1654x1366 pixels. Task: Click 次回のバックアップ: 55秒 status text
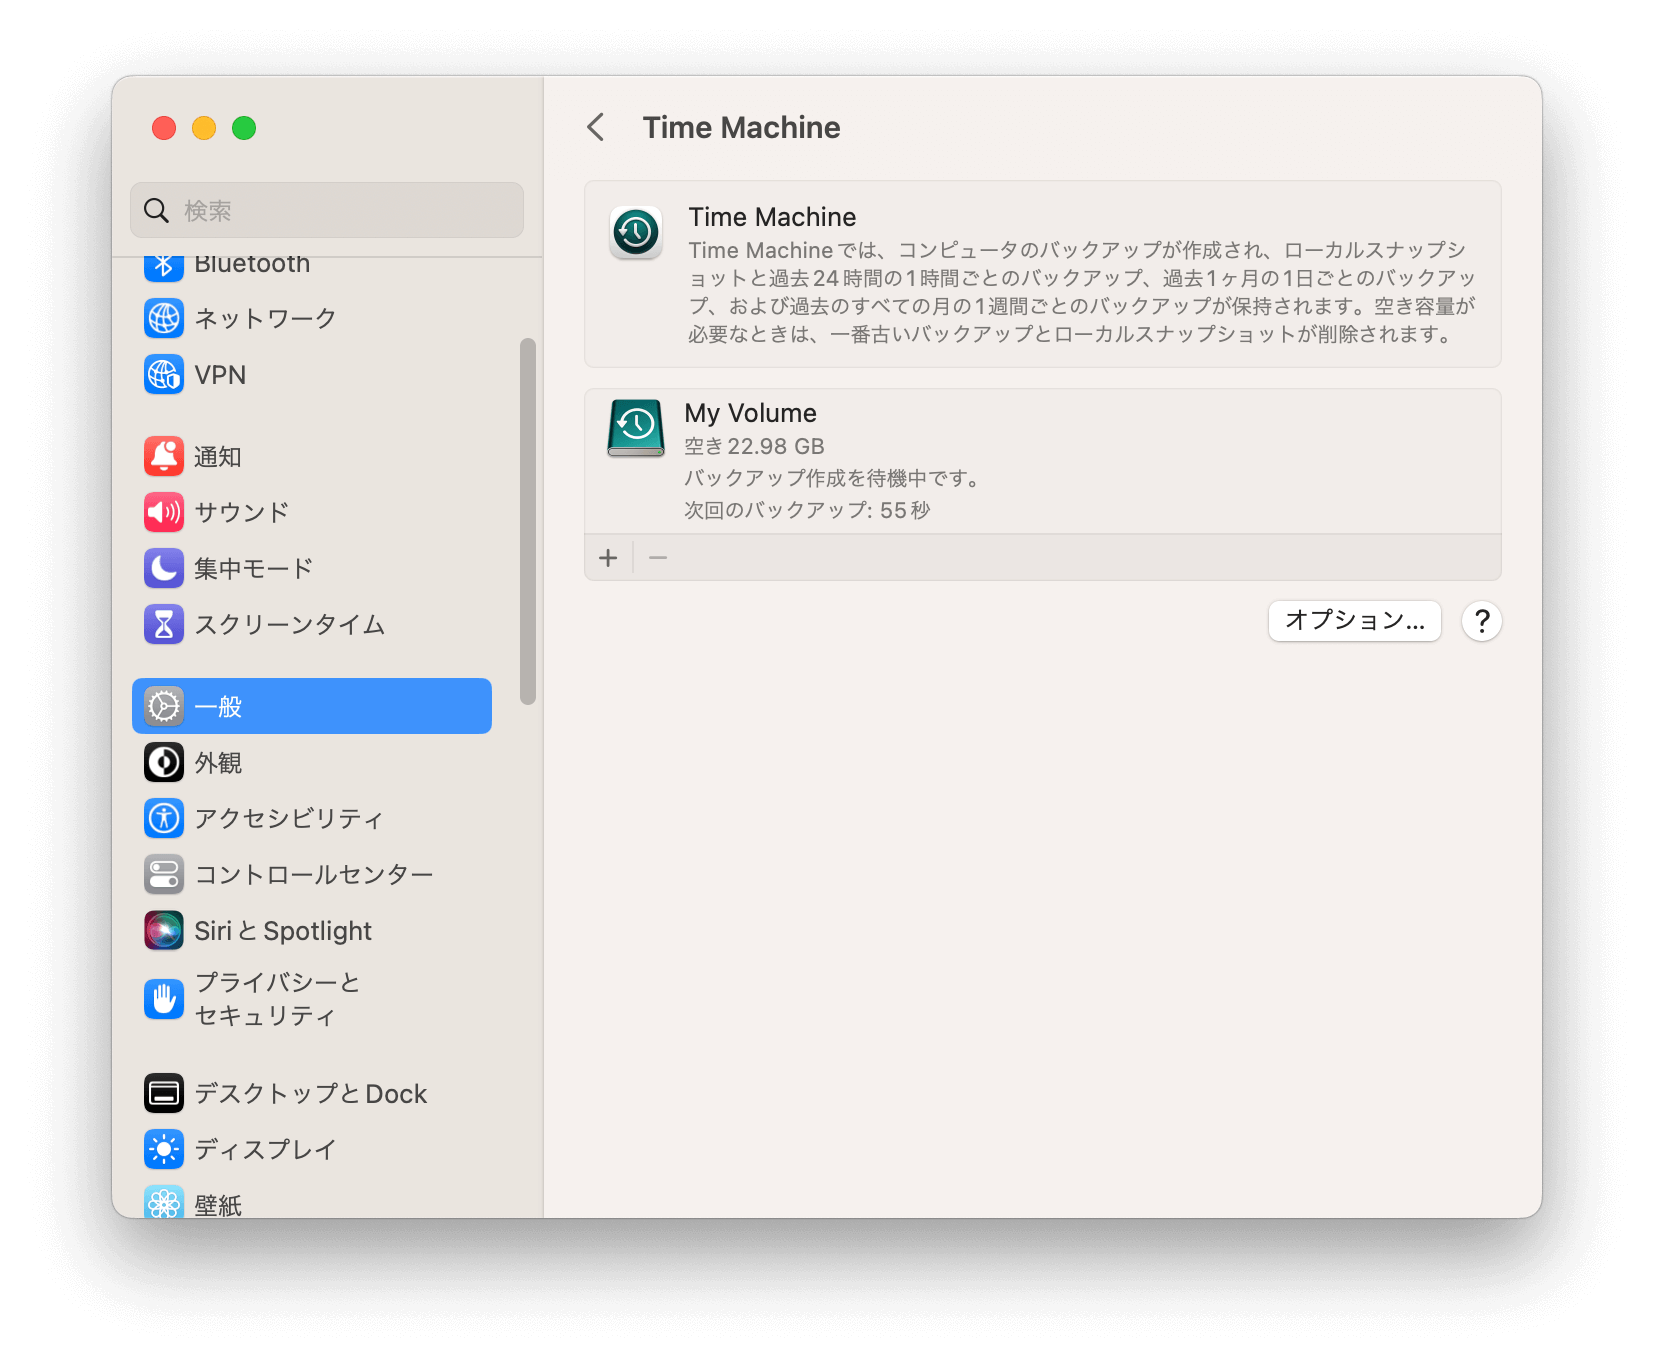click(x=807, y=510)
